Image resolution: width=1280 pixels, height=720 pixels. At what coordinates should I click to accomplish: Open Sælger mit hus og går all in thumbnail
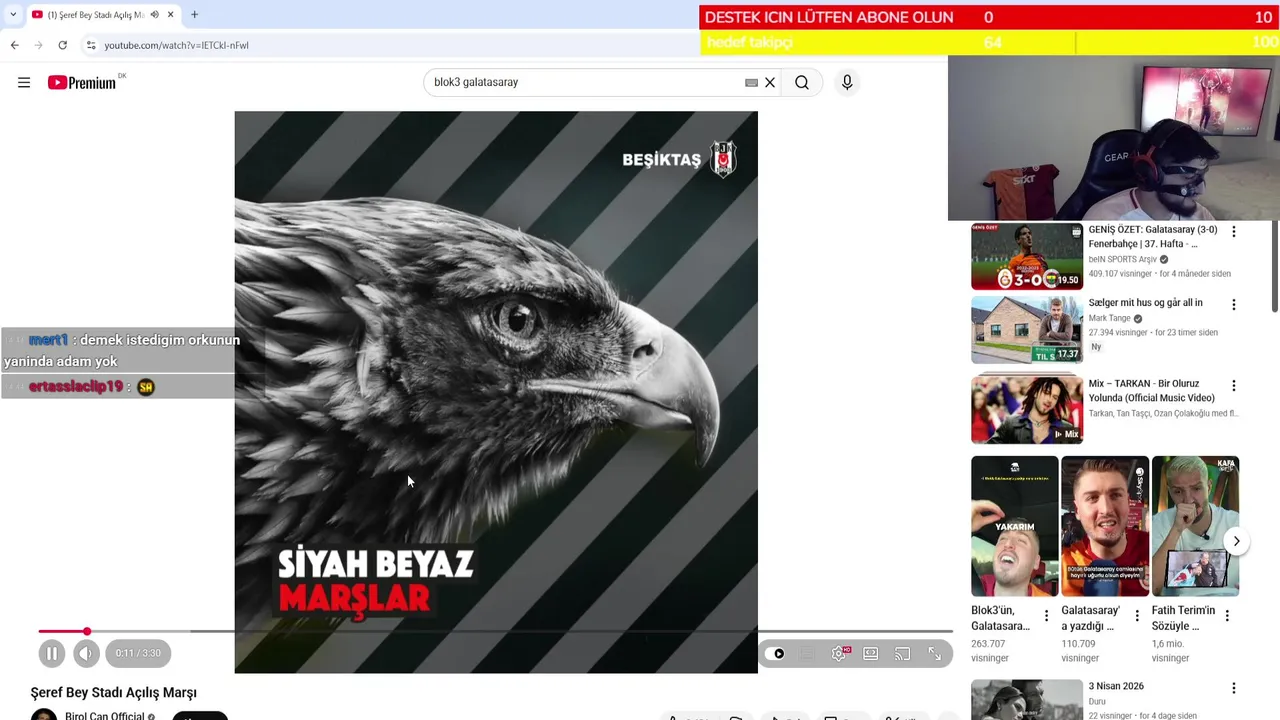tap(1027, 330)
